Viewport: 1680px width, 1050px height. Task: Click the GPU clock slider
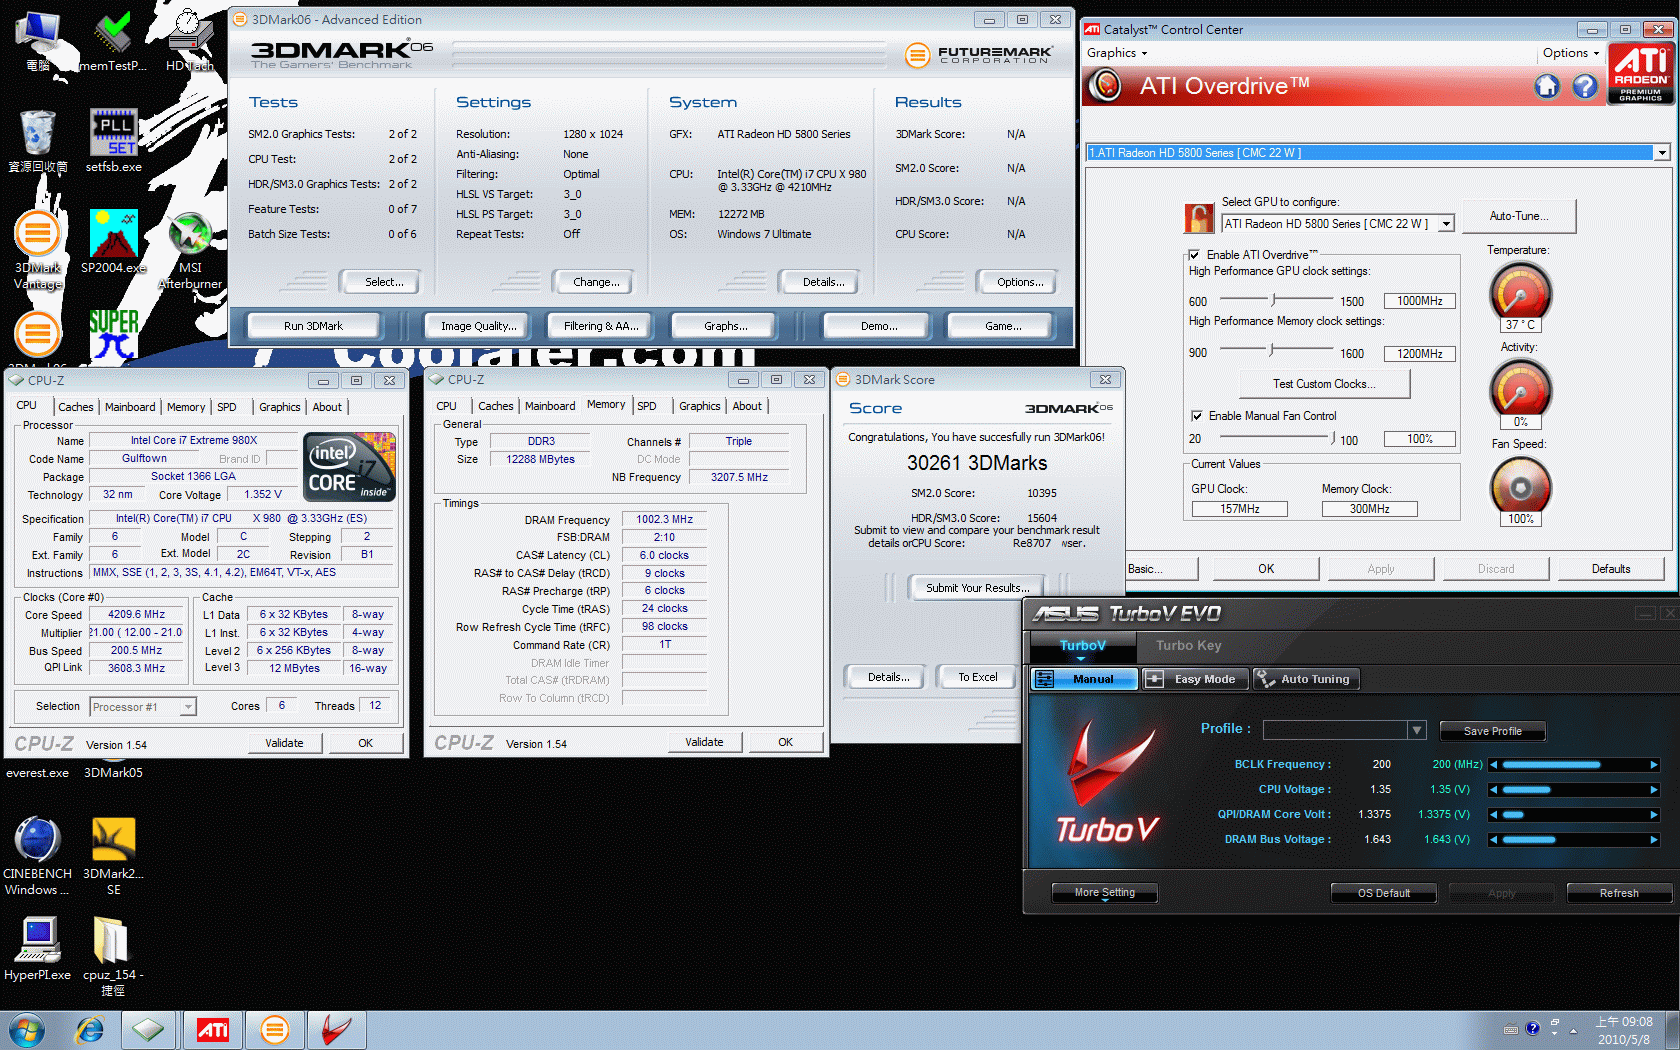pos(1274,300)
